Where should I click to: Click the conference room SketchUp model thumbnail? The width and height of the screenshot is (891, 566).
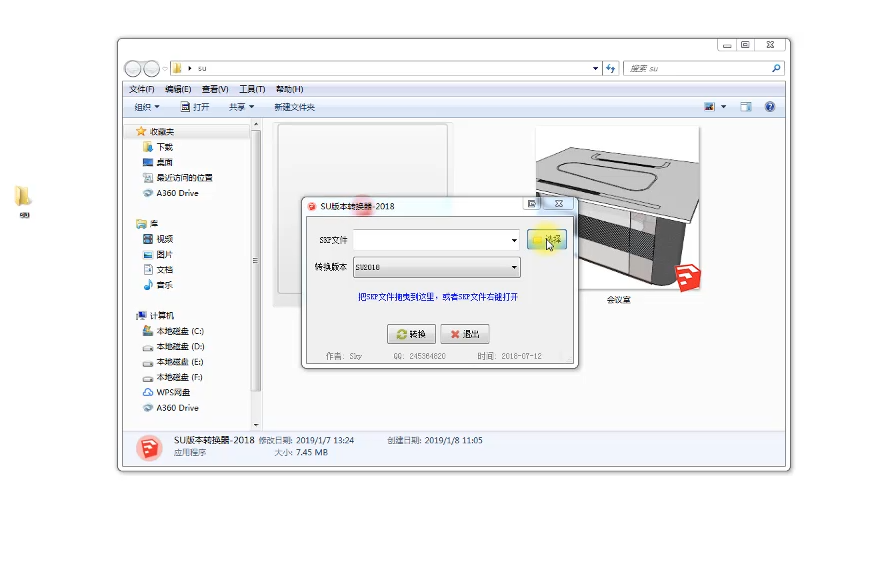point(618,209)
